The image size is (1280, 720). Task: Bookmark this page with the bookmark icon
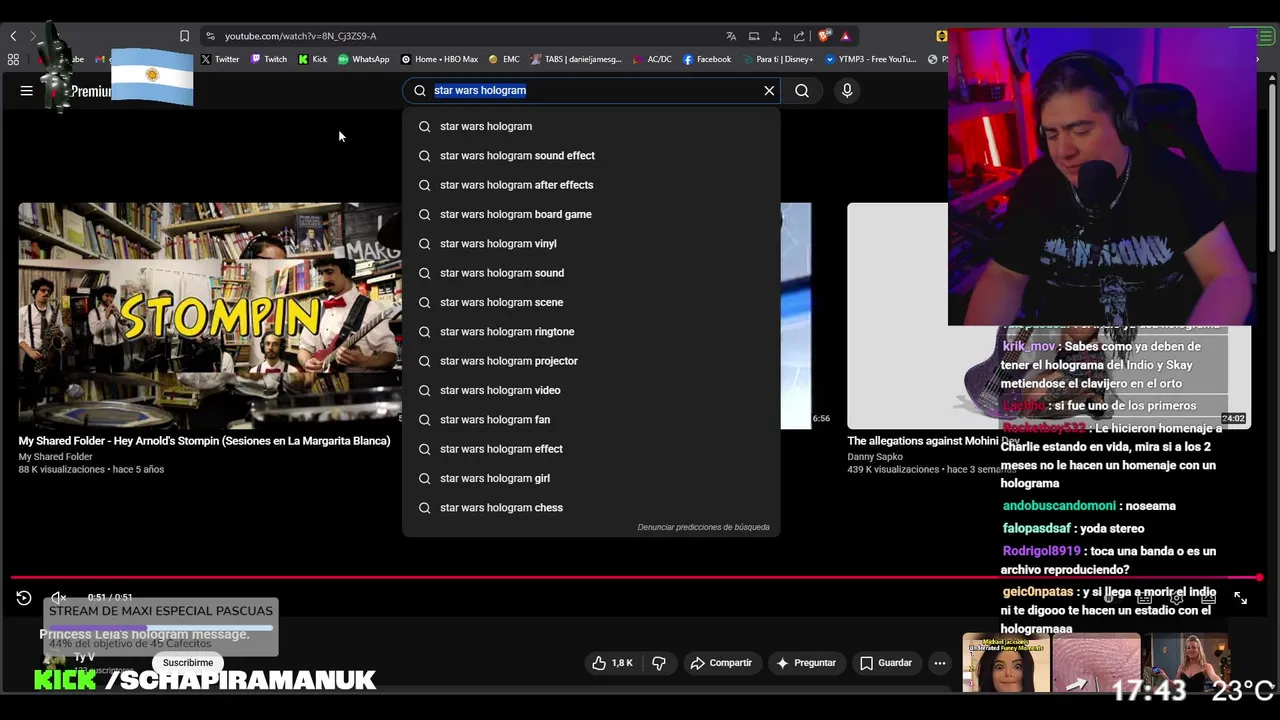pyautogui.click(x=185, y=36)
